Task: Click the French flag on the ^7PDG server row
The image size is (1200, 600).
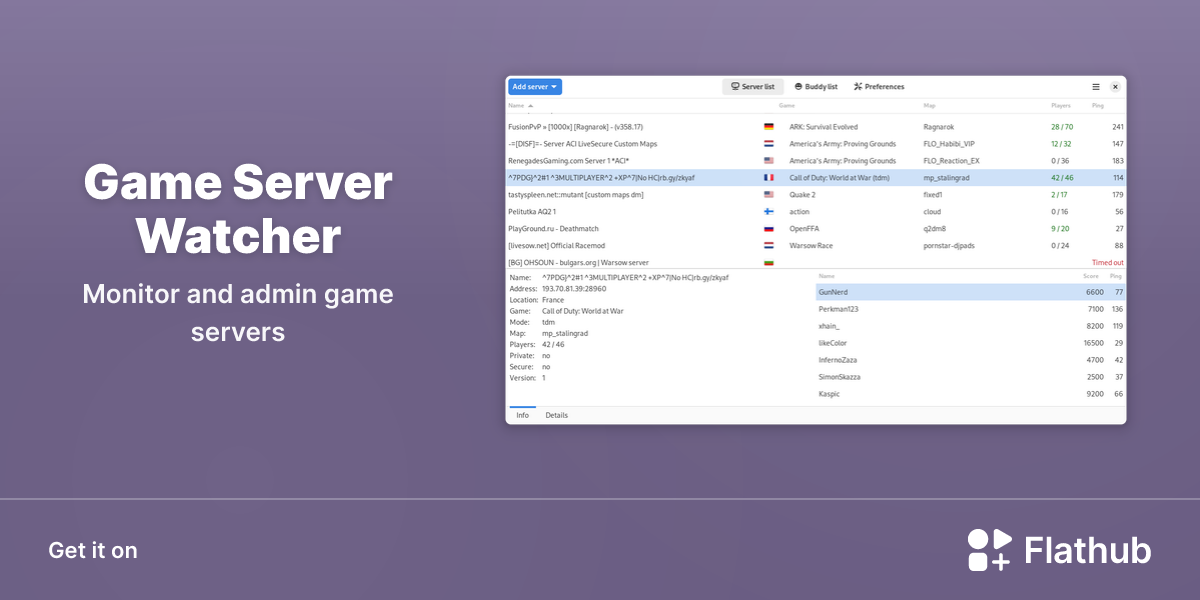Action: [x=769, y=178]
